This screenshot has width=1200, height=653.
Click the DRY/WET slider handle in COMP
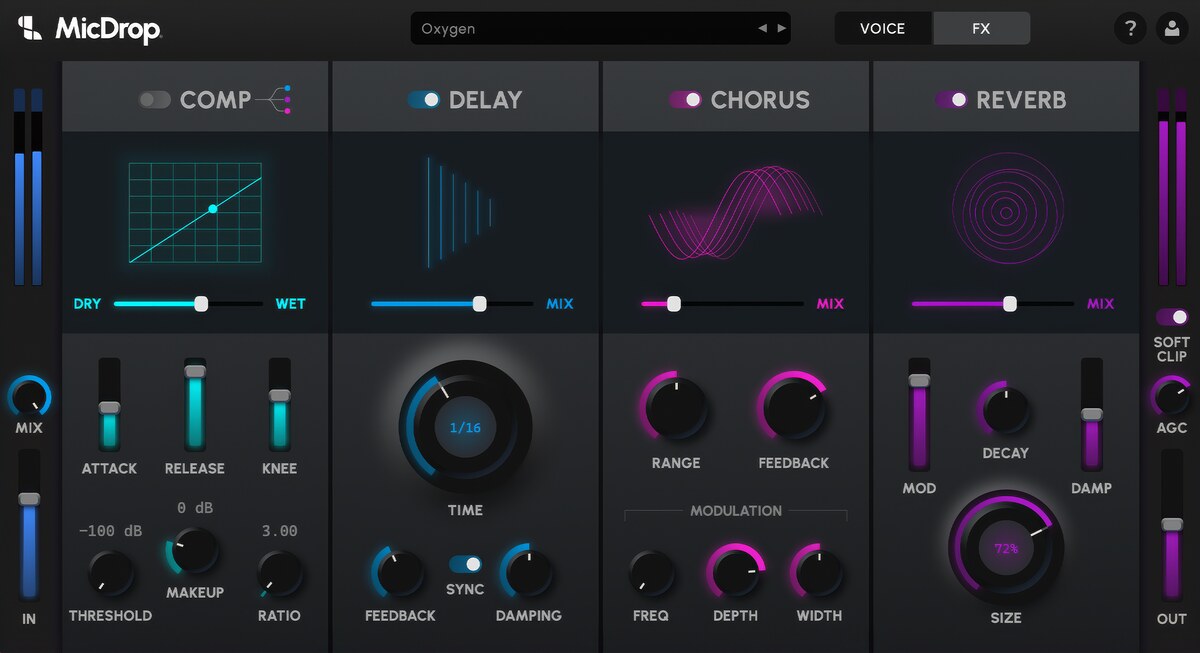201,303
